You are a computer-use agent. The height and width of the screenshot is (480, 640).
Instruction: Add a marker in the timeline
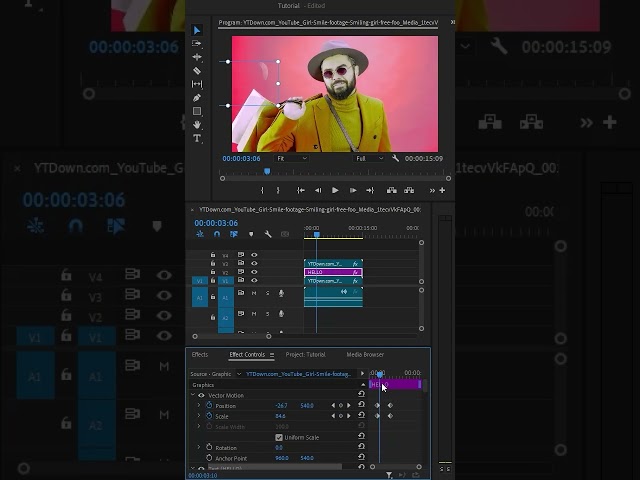coord(251,234)
